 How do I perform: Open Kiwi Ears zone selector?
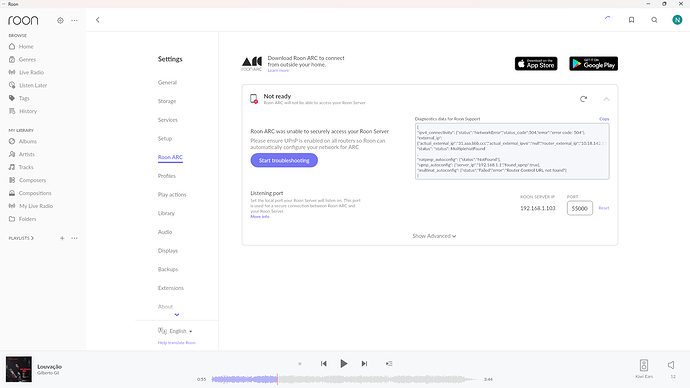pos(644,369)
